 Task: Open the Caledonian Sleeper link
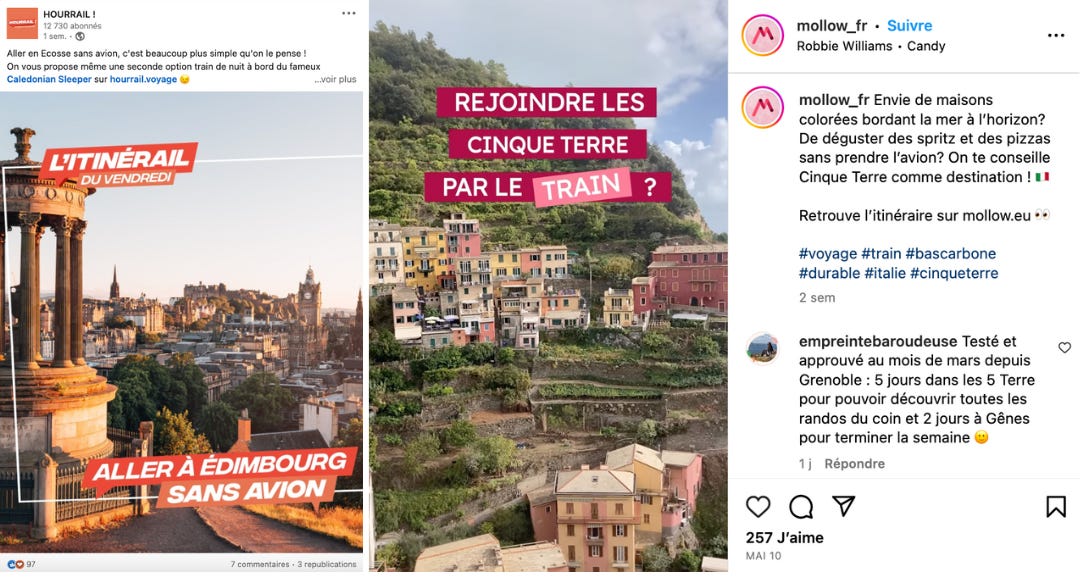(49, 79)
